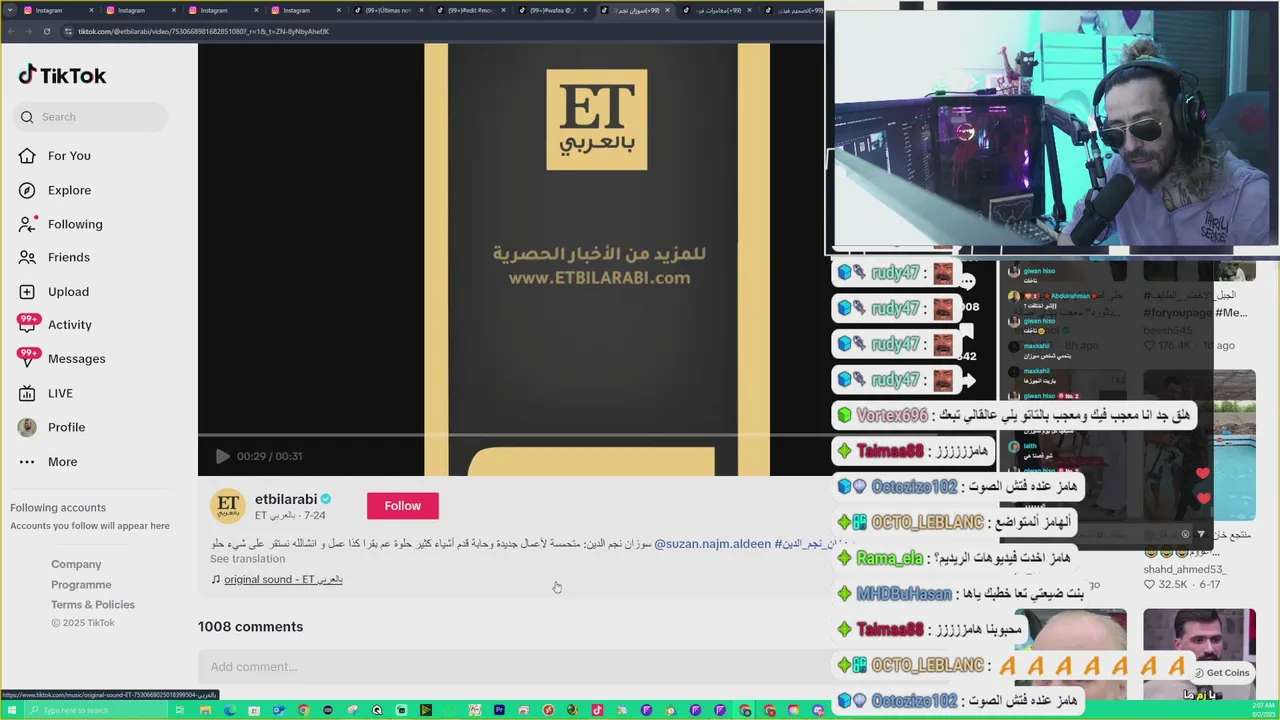Go forward with the browser forward arrow

tap(28, 31)
